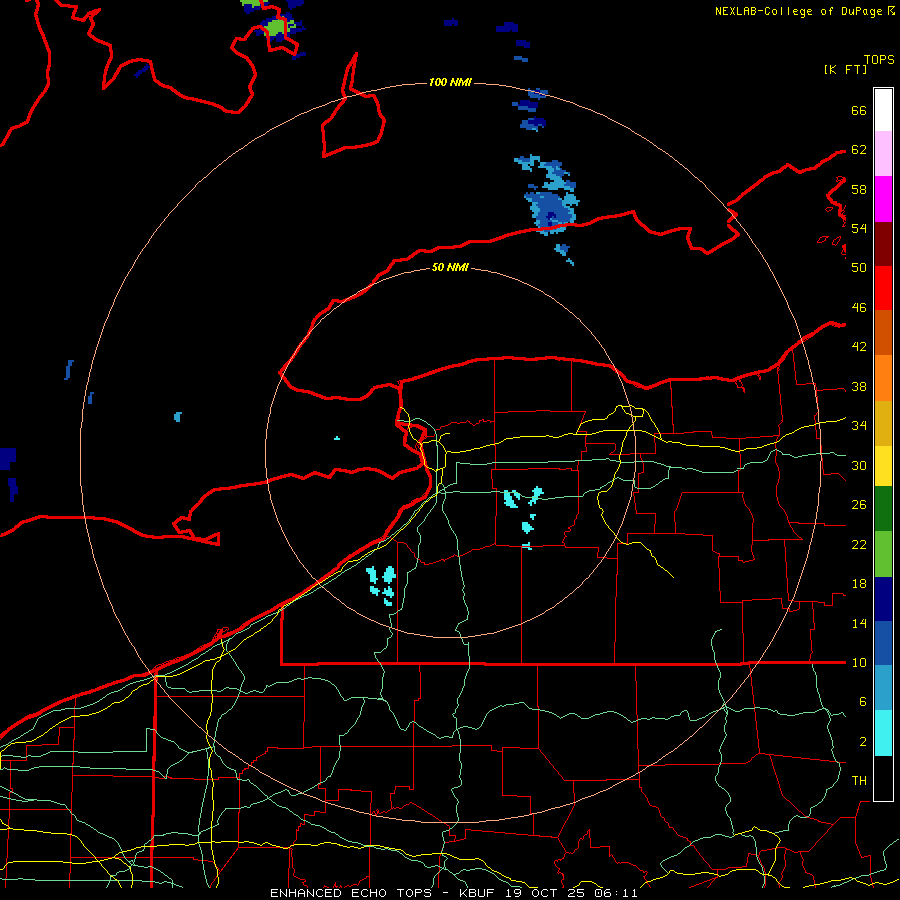The height and width of the screenshot is (900, 900).
Task: Click the legend value 18
Action: point(859,584)
